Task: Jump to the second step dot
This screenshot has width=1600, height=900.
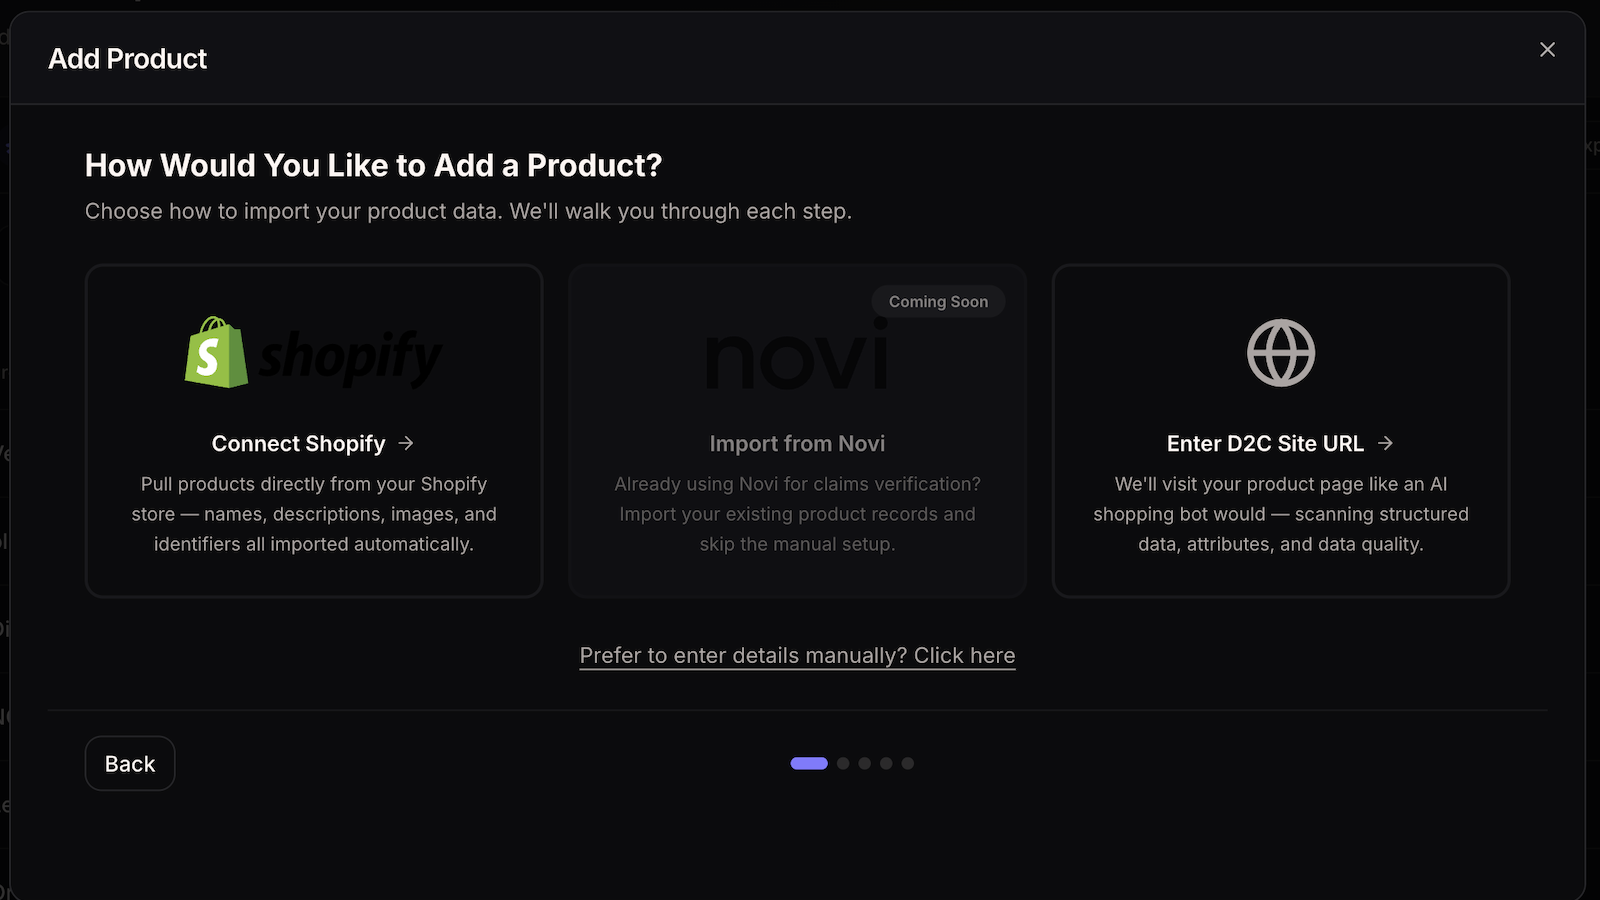Action: (843, 764)
